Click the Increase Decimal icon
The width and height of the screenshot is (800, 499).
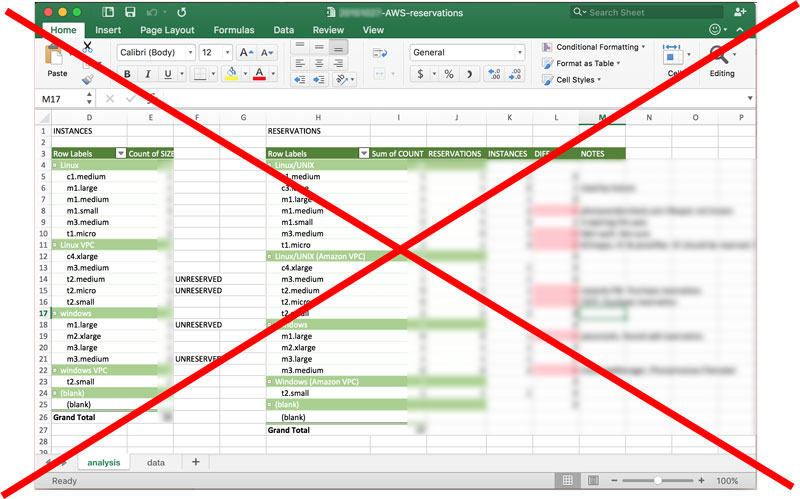pos(494,74)
